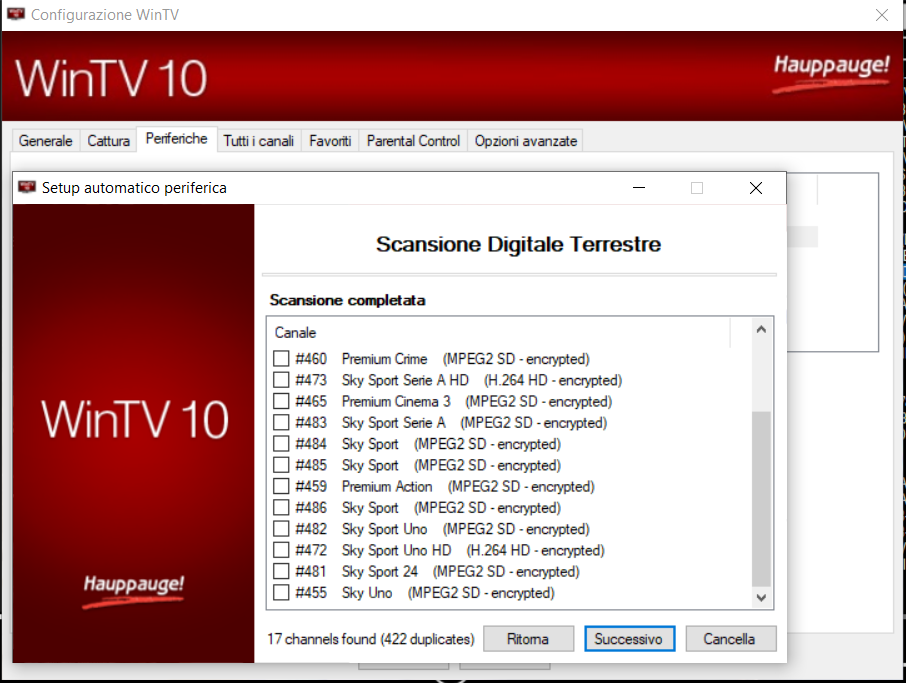Click the Sky Sport 24 channel name
Image resolution: width=906 pixels, height=683 pixels.
pos(380,571)
